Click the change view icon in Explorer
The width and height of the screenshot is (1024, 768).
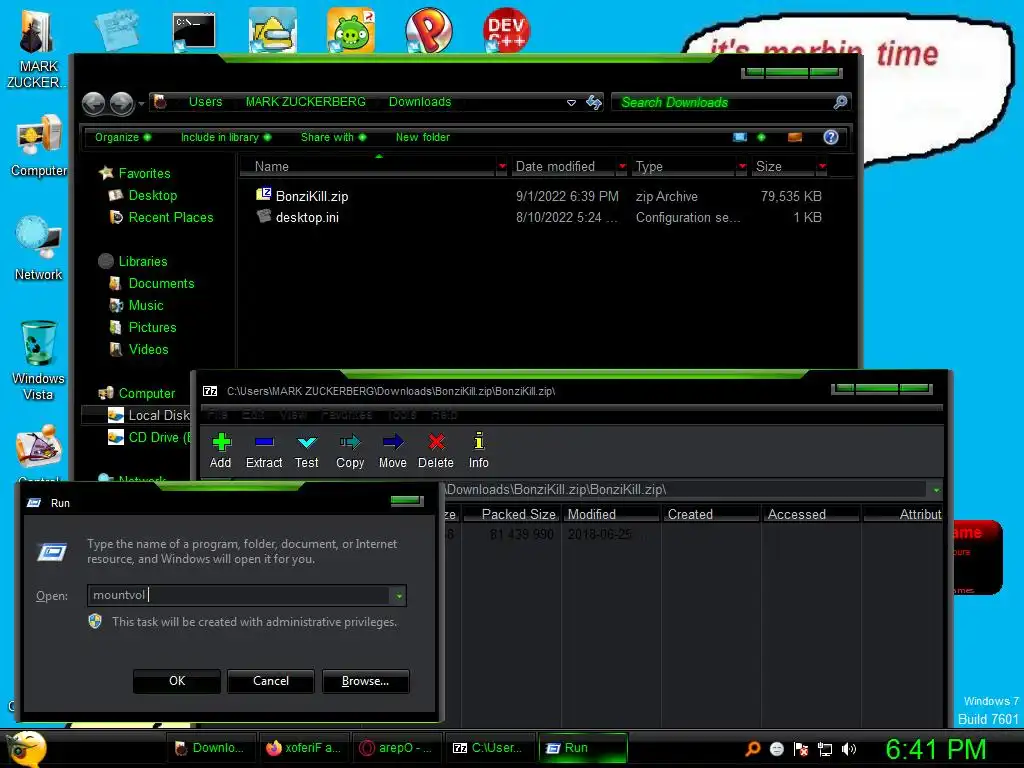pyautogui.click(x=740, y=137)
